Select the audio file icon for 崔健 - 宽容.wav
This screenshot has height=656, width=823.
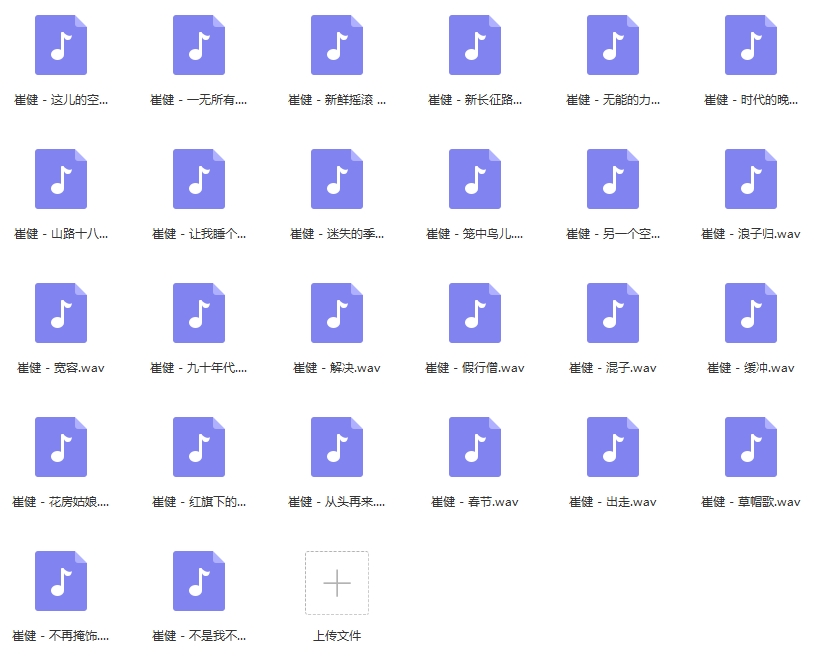(61, 313)
